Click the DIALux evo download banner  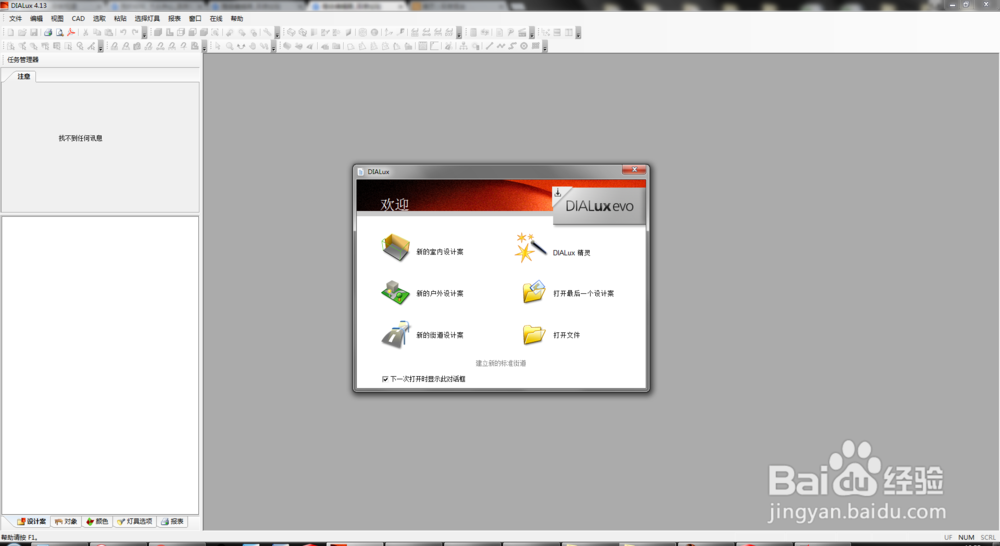click(x=598, y=205)
